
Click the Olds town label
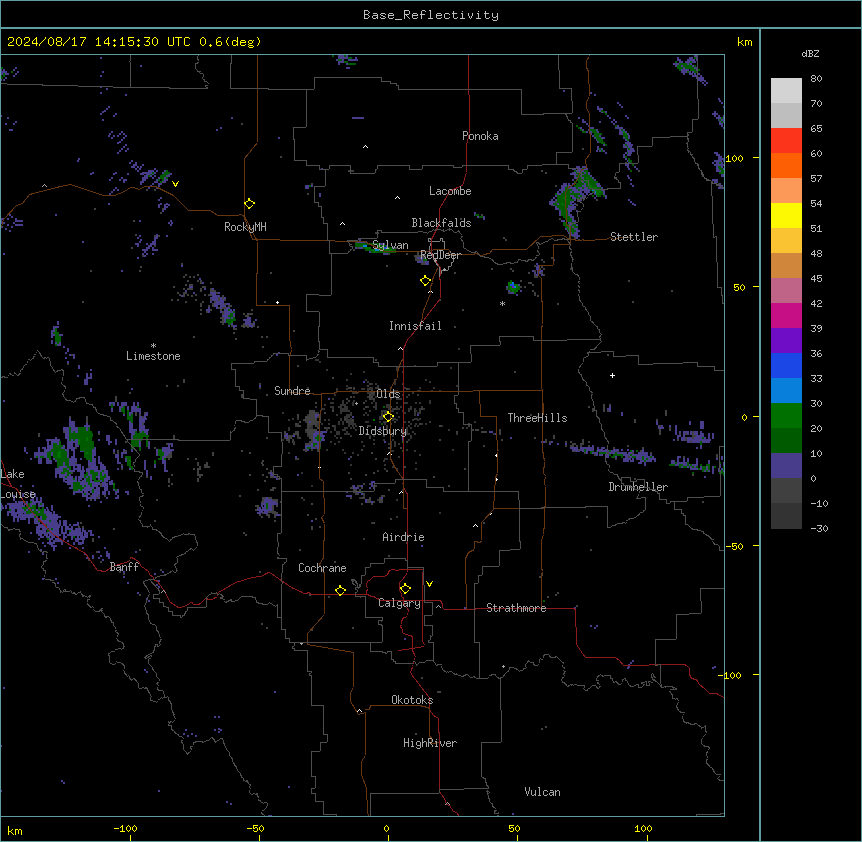(x=388, y=394)
